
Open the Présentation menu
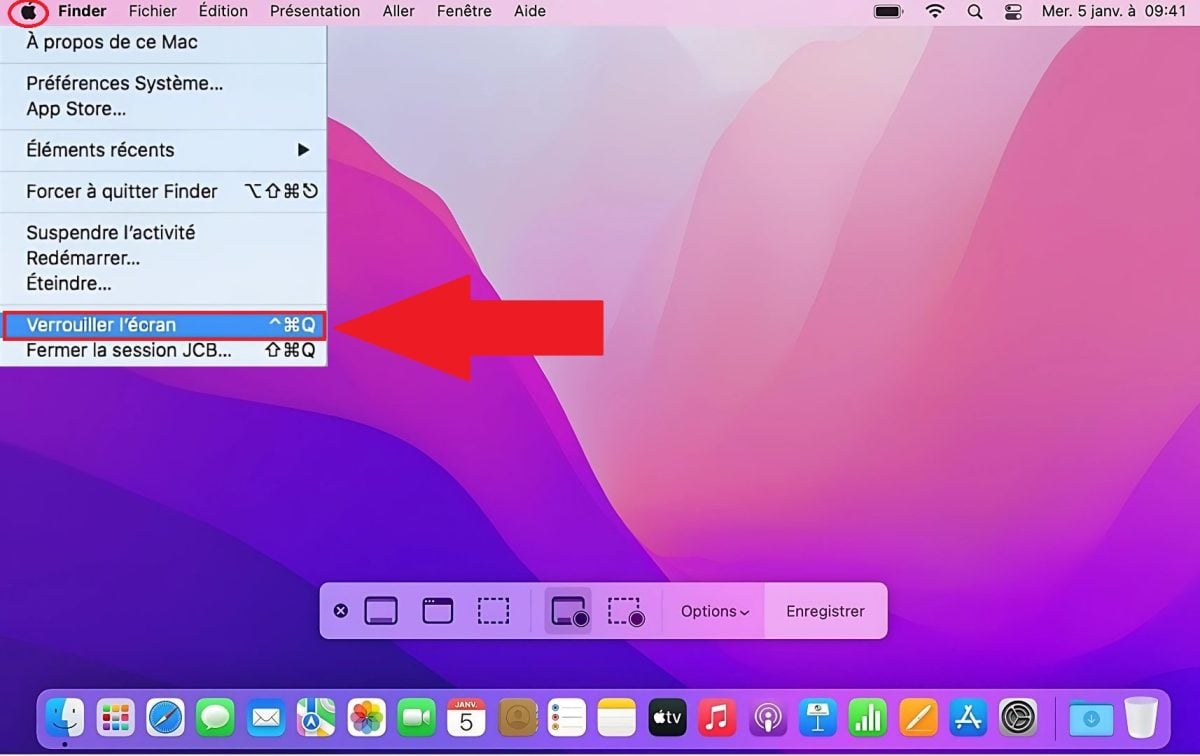(x=315, y=12)
